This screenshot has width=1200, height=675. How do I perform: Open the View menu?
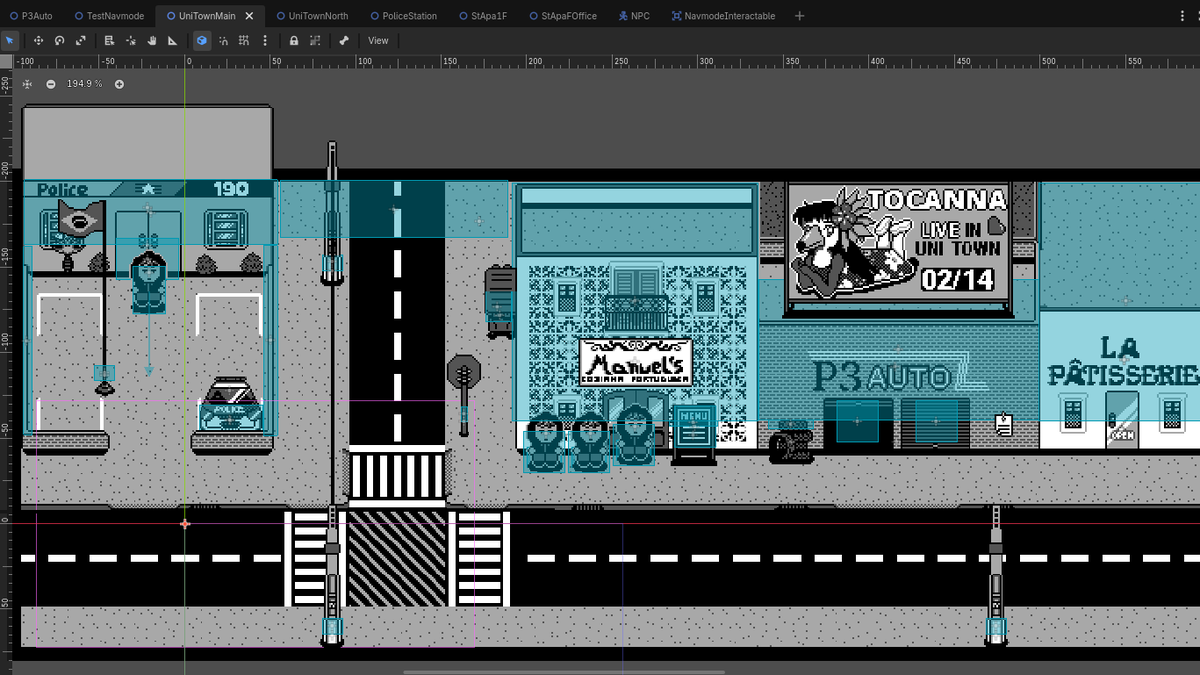378,40
